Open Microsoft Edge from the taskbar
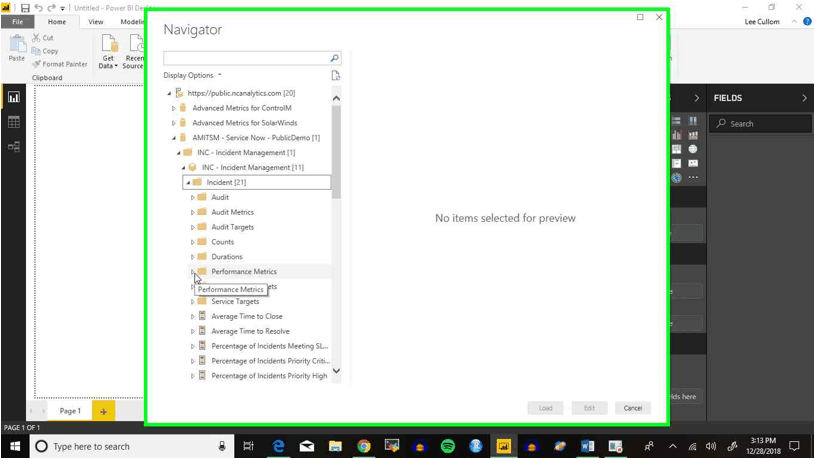815x459 pixels. [x=279, y=446]
